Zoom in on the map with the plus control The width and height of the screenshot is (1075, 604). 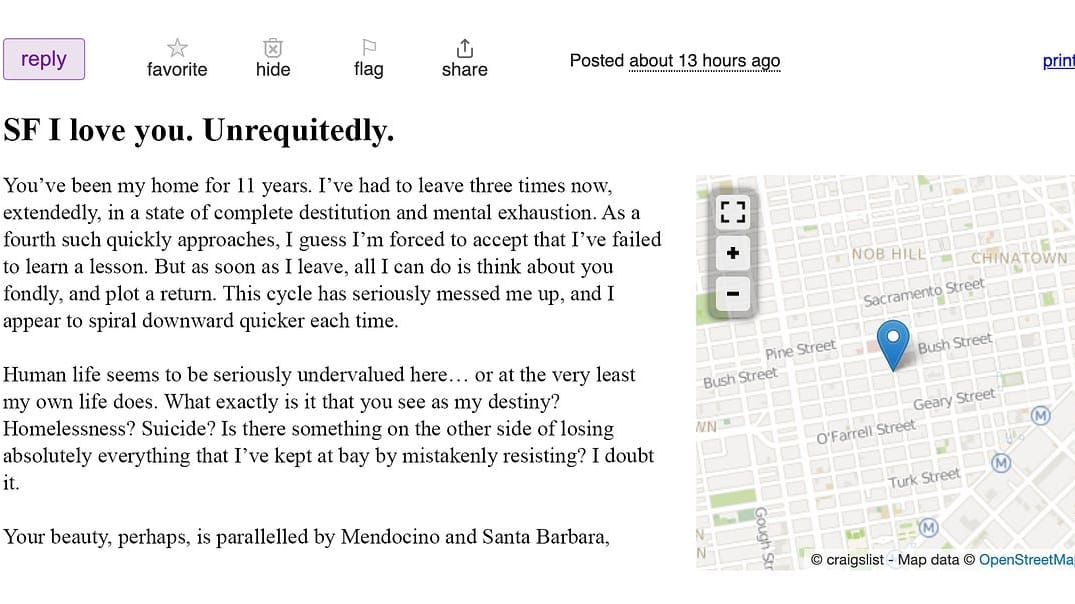tap(732, 253)
